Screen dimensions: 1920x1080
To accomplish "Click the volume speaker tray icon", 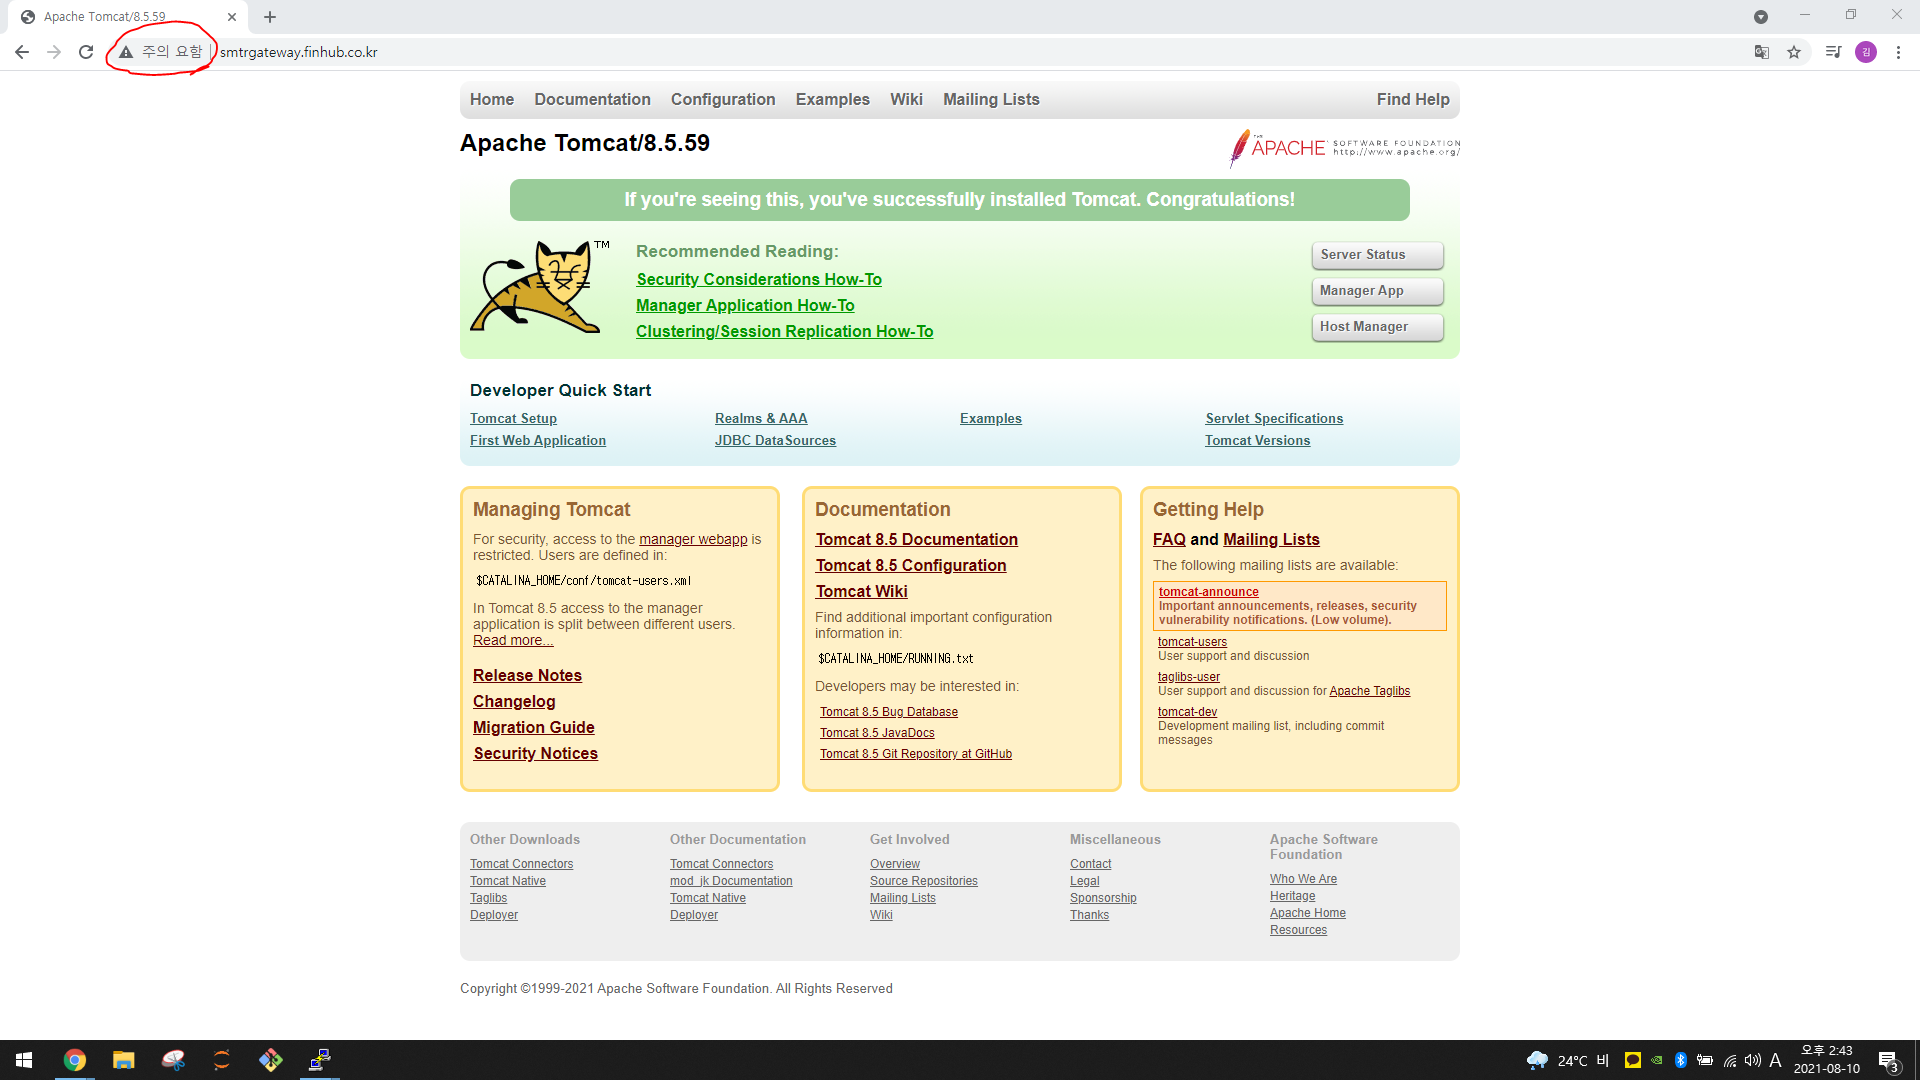I will click(1752, 1060).
